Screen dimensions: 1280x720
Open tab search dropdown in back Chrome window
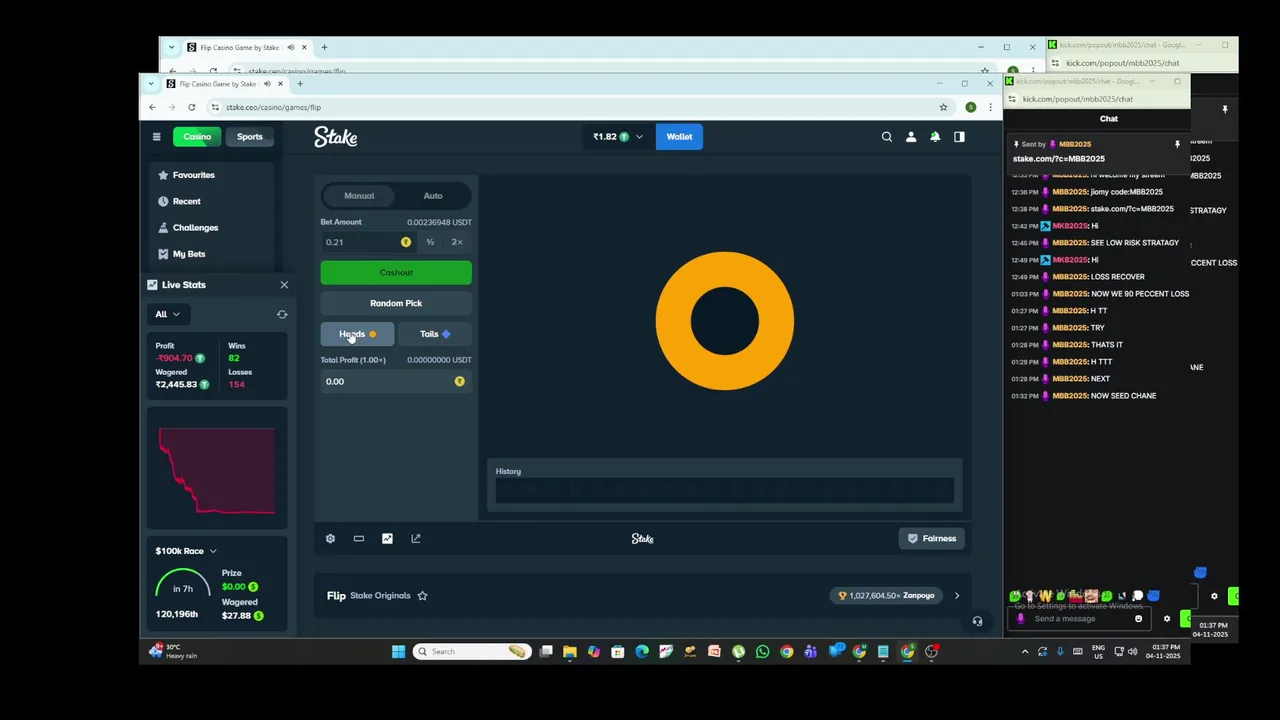(171, 47)
